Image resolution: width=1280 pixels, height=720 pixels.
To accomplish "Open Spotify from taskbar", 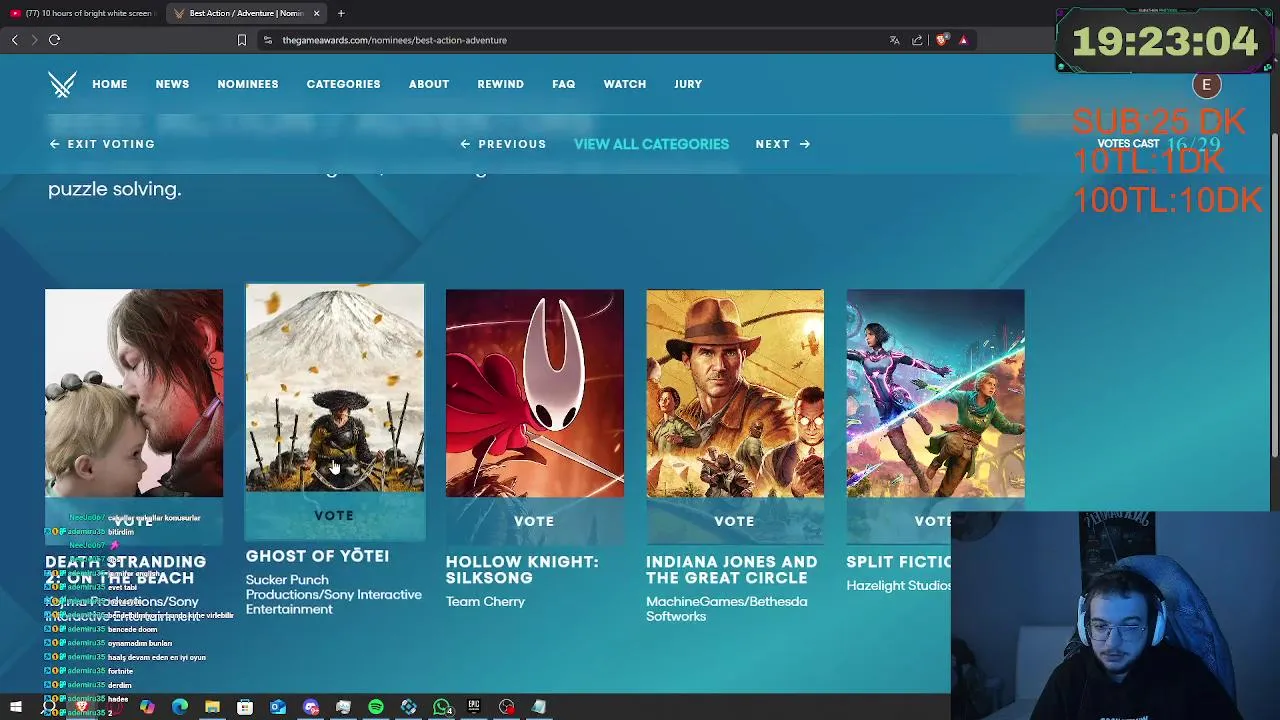I will [376, 707].
